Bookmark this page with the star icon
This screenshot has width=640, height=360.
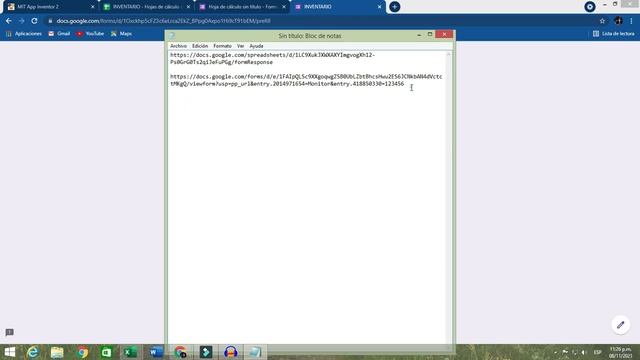pos(602,21)
